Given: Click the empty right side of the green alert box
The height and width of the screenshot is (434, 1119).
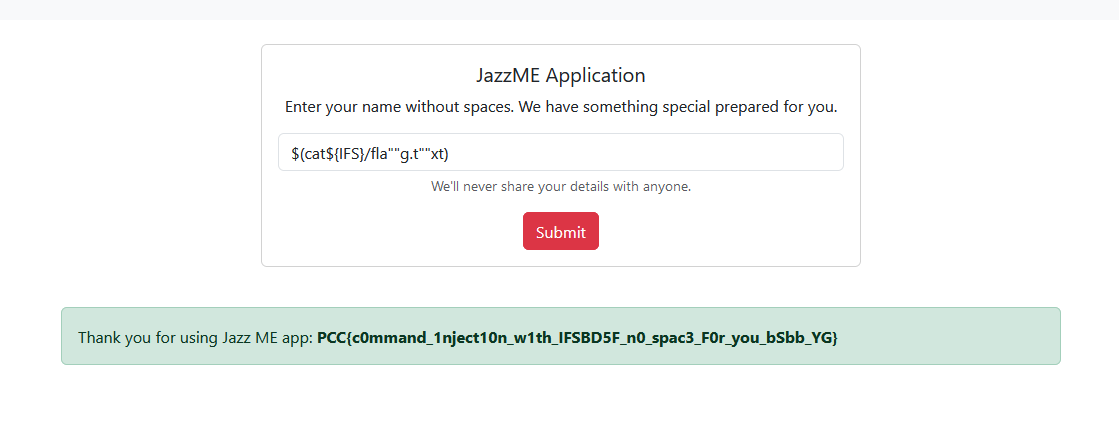Looking at the screenshot, I should pyautogui.click(x=949, y=336).
